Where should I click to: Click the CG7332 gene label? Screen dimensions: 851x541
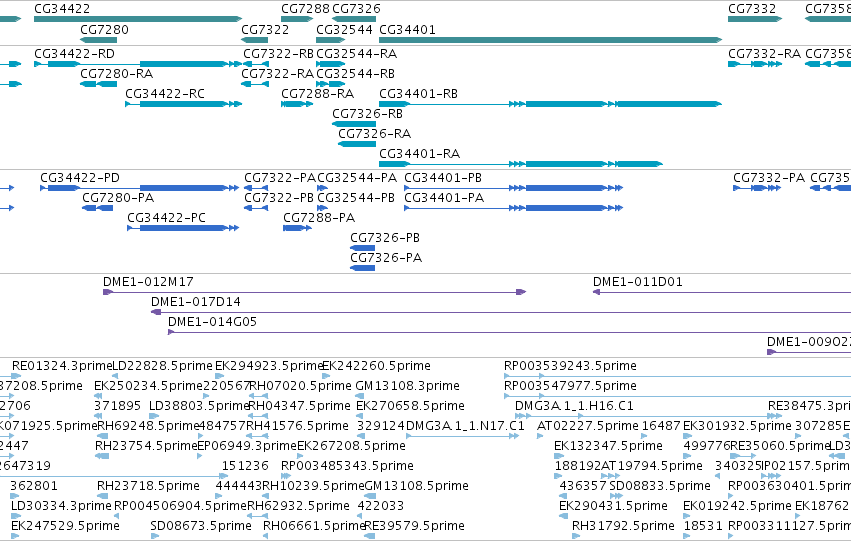752,9
